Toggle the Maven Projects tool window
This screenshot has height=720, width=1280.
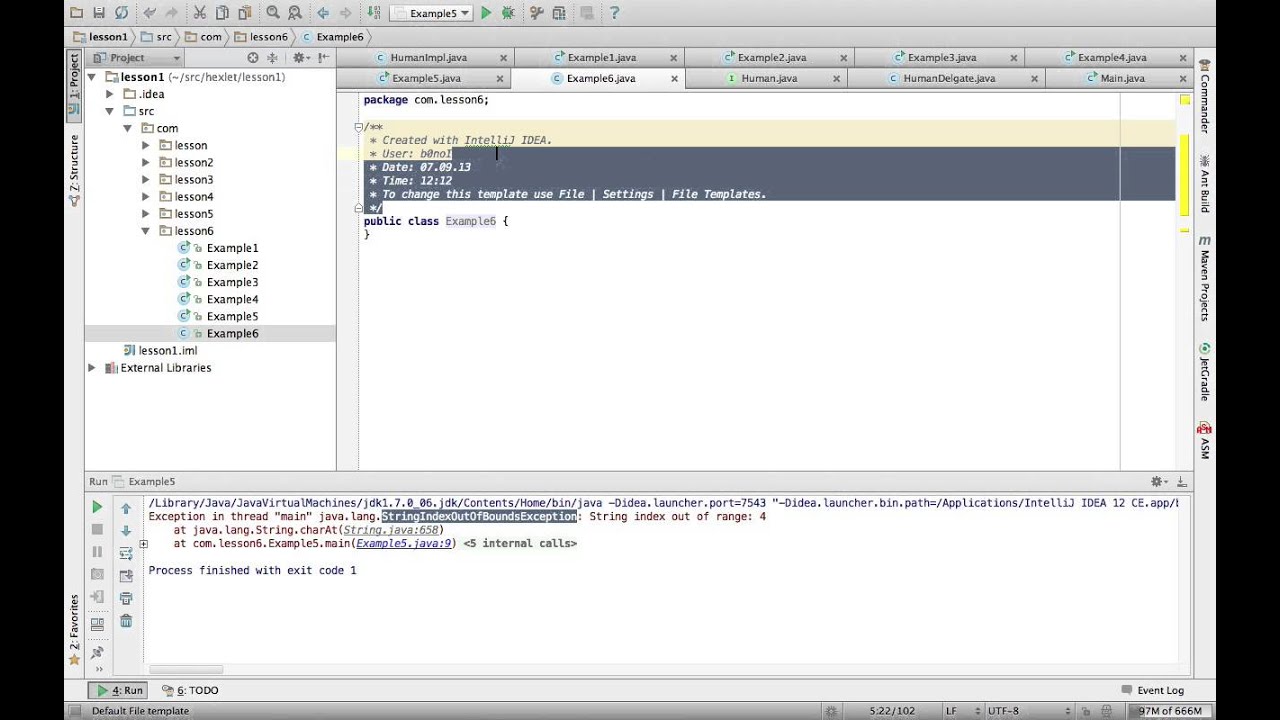click(1204, 279)
